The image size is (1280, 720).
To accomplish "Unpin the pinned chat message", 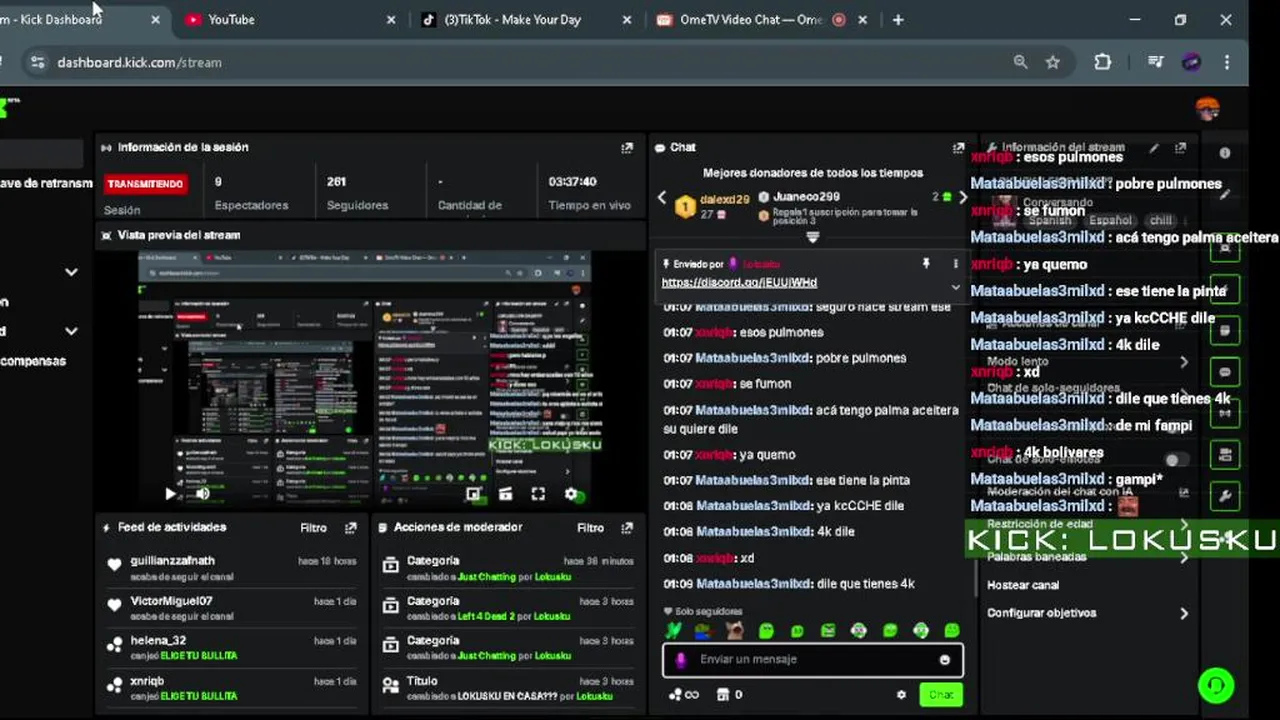I will 926,263.
